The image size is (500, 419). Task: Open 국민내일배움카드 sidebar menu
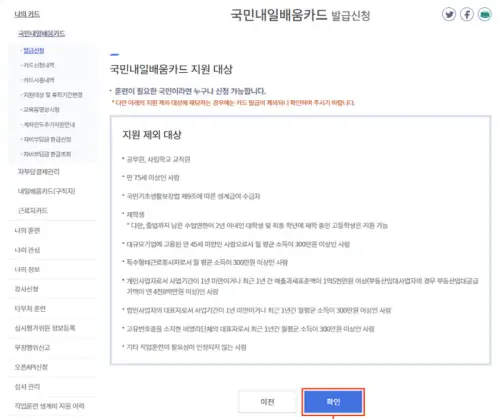pyautogui.click(x=41, y=33)
